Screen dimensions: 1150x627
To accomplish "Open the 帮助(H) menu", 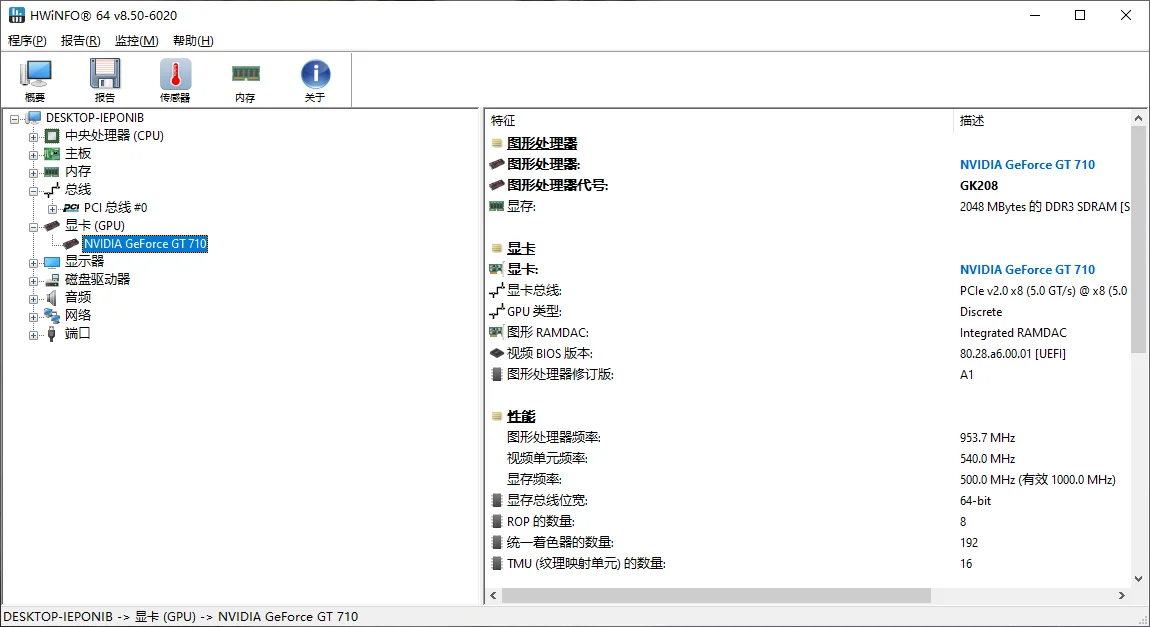I will [193, 40].
